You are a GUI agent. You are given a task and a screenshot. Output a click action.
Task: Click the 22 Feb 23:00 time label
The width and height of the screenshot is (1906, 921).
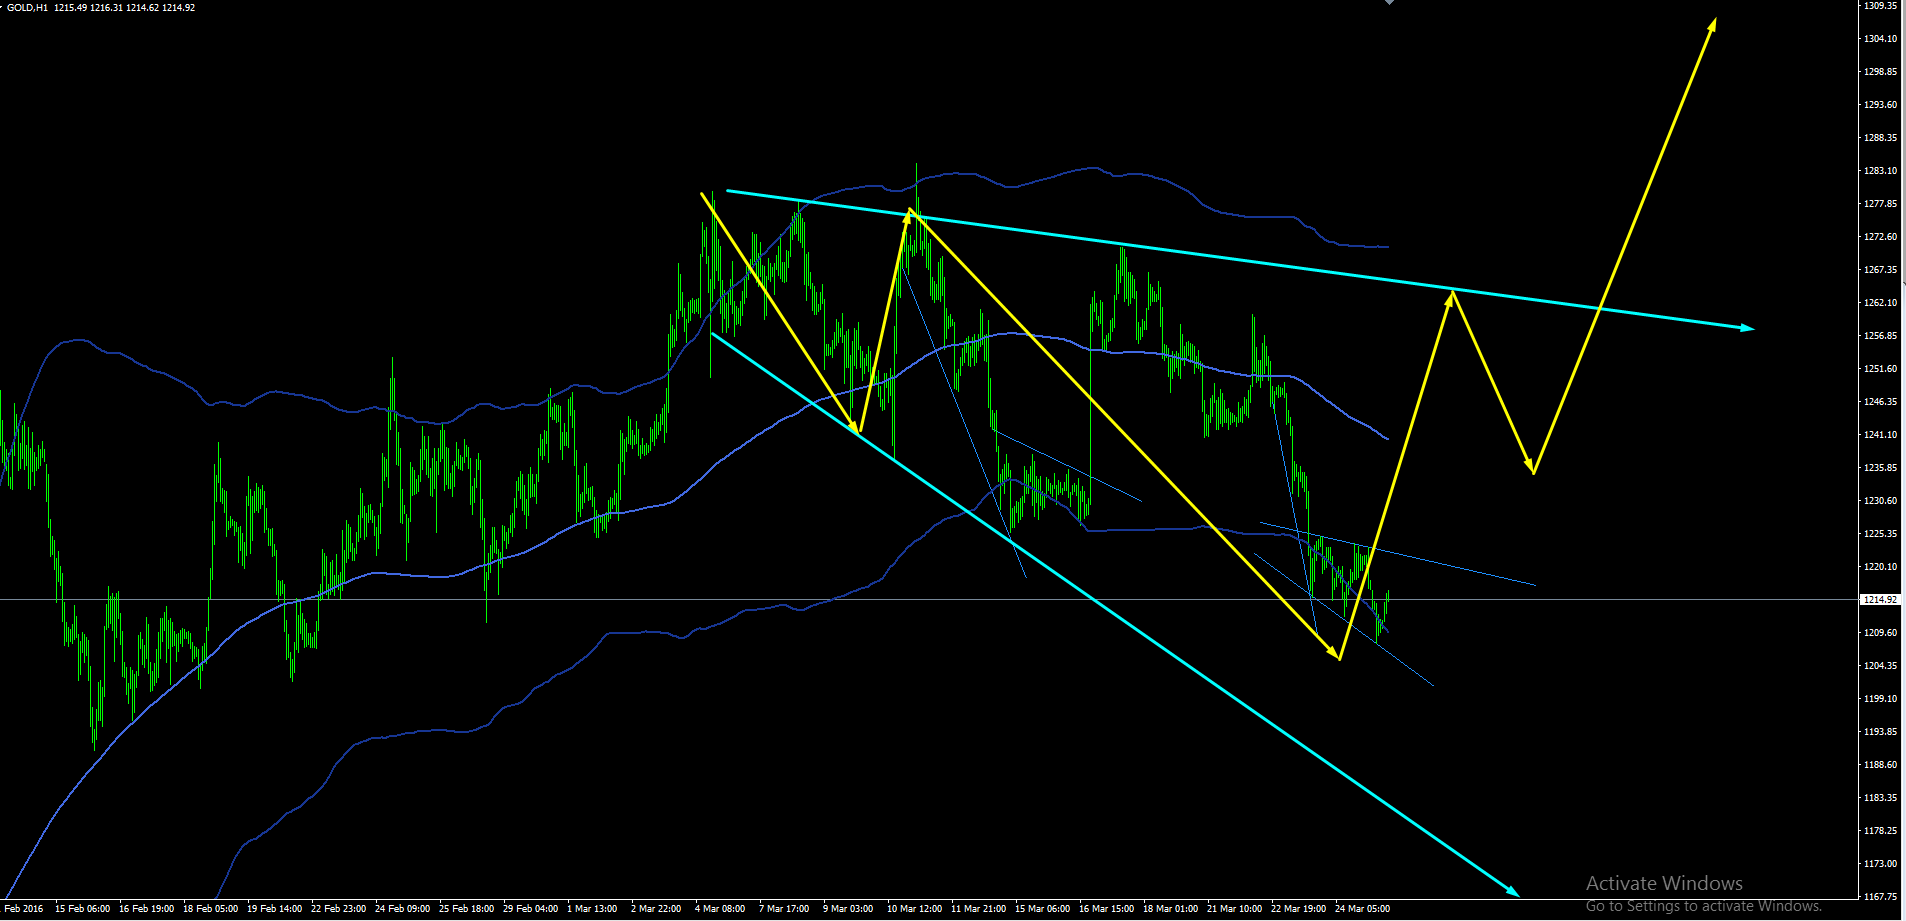[339, 909]
